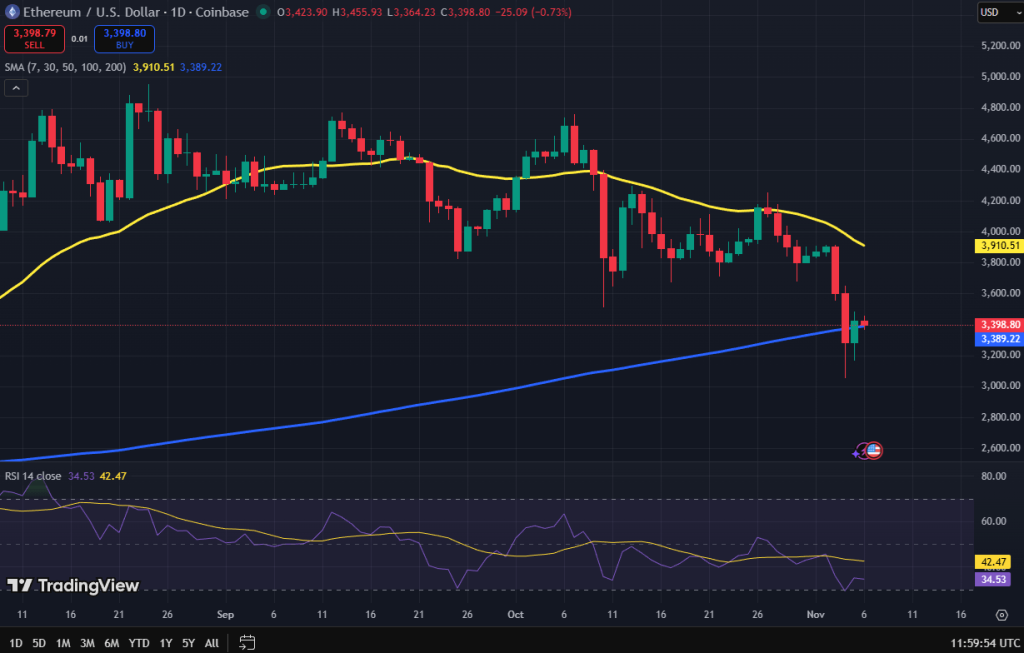
Task: Click the RSI 14 close indicator legend
Action: [35, 476]
